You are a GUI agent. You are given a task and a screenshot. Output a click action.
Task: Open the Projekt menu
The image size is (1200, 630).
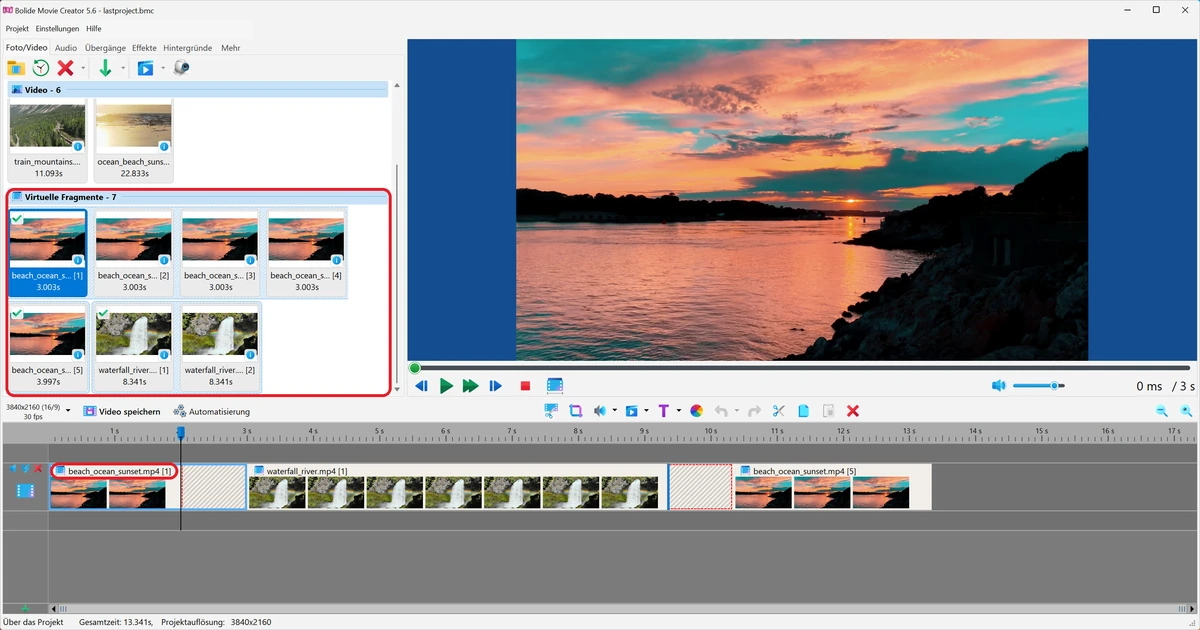coord(17,28)
